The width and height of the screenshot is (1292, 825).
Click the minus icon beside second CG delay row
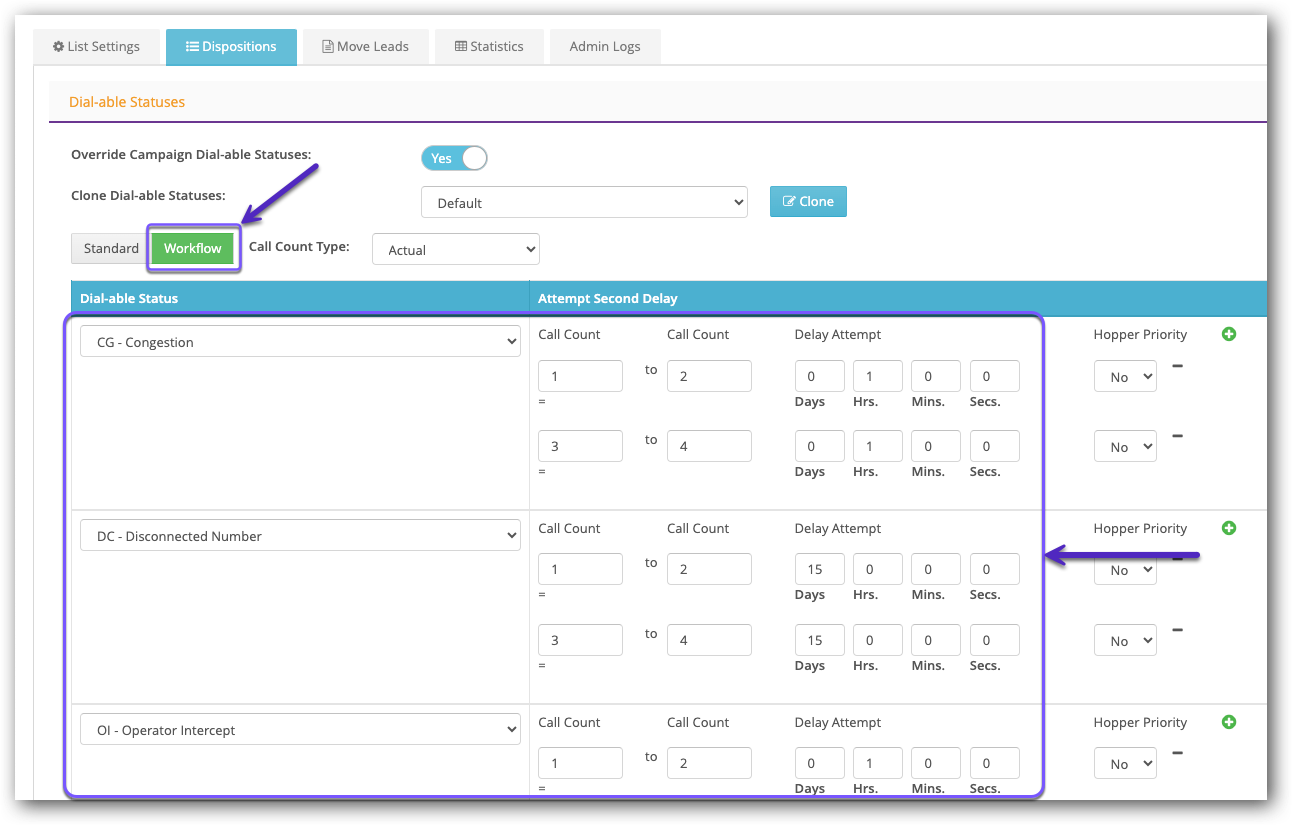tap(1178, 435)
